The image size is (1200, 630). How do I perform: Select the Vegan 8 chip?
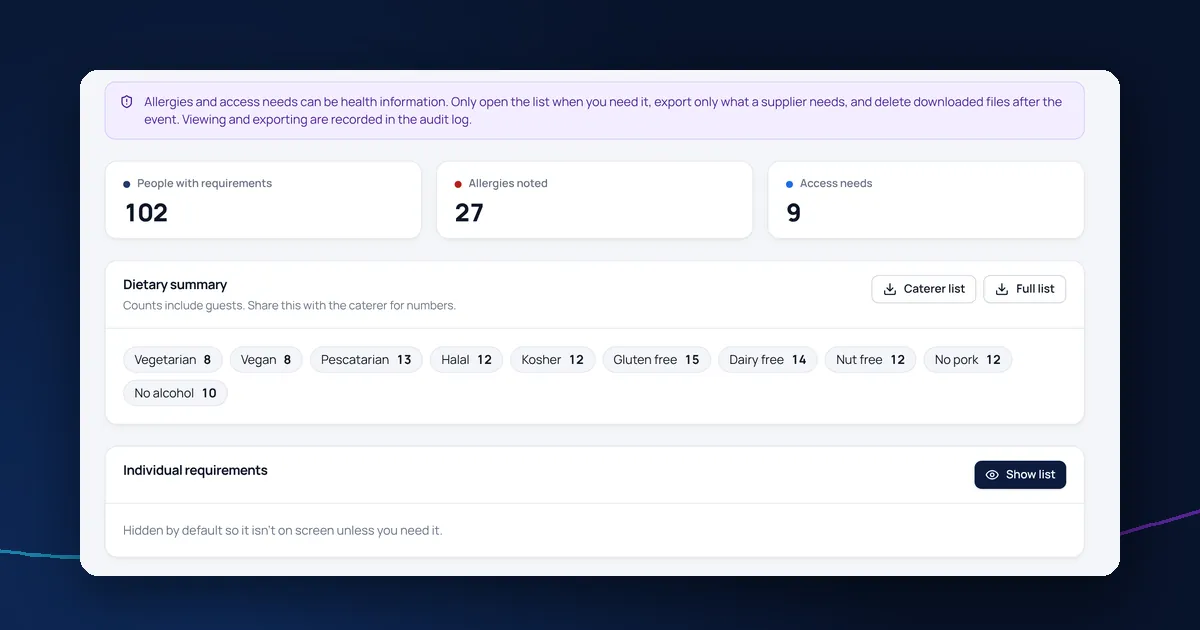(x=266, y=360)
